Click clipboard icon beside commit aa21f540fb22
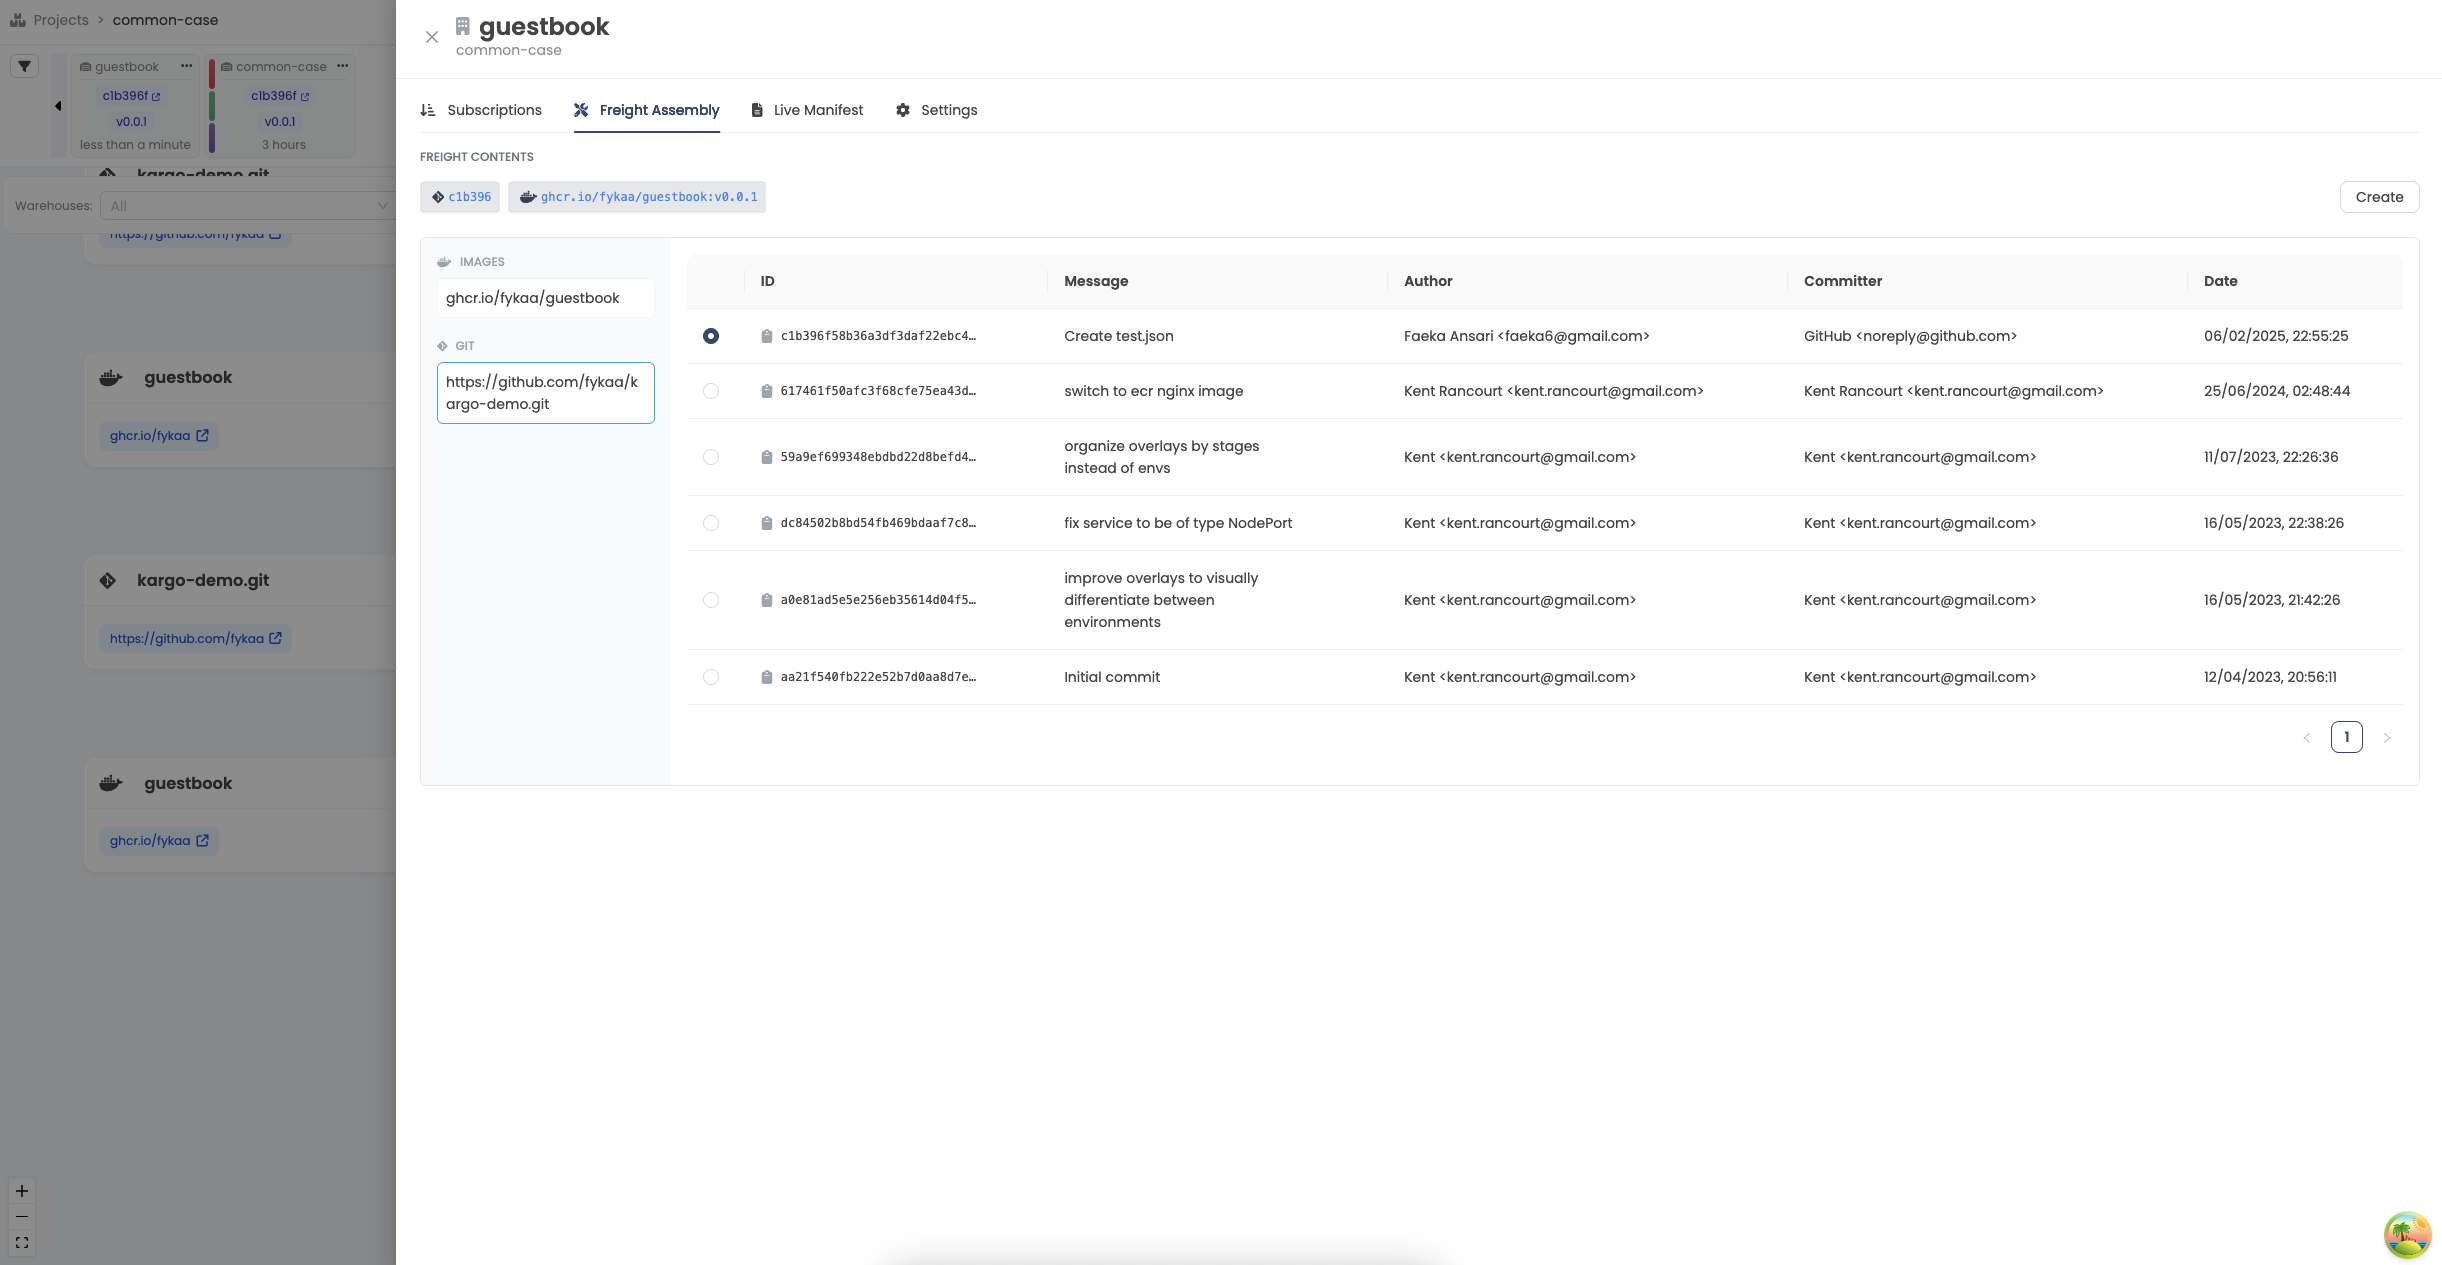The image size is (2442, 1265). (x=766, y=677)
